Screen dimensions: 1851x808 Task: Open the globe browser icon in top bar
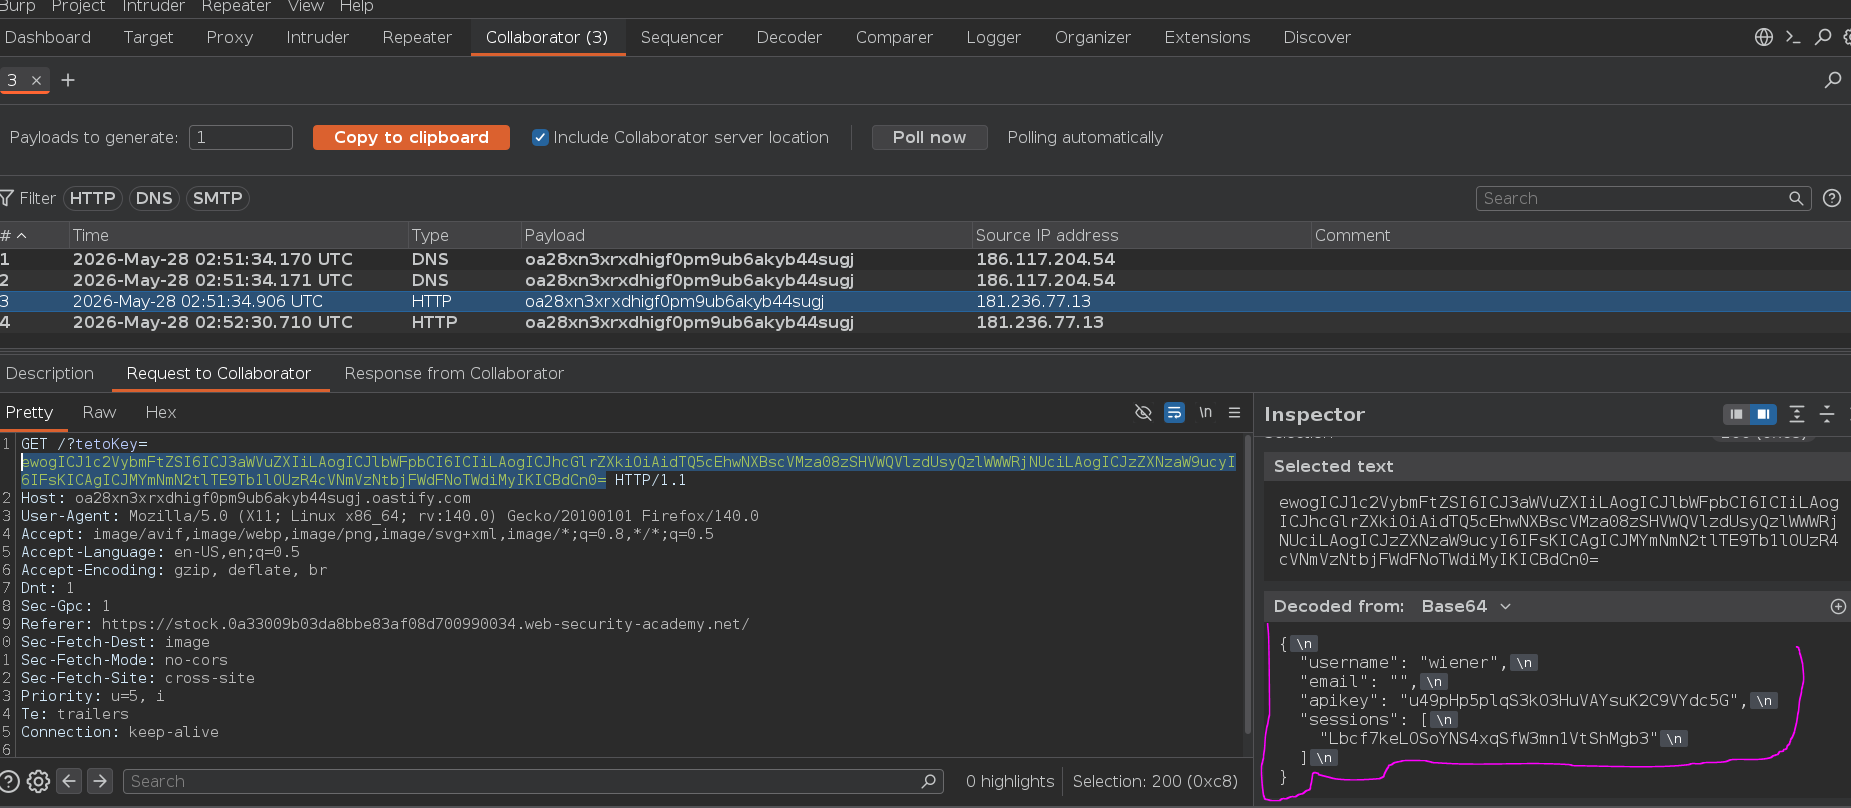(1764, 37)
